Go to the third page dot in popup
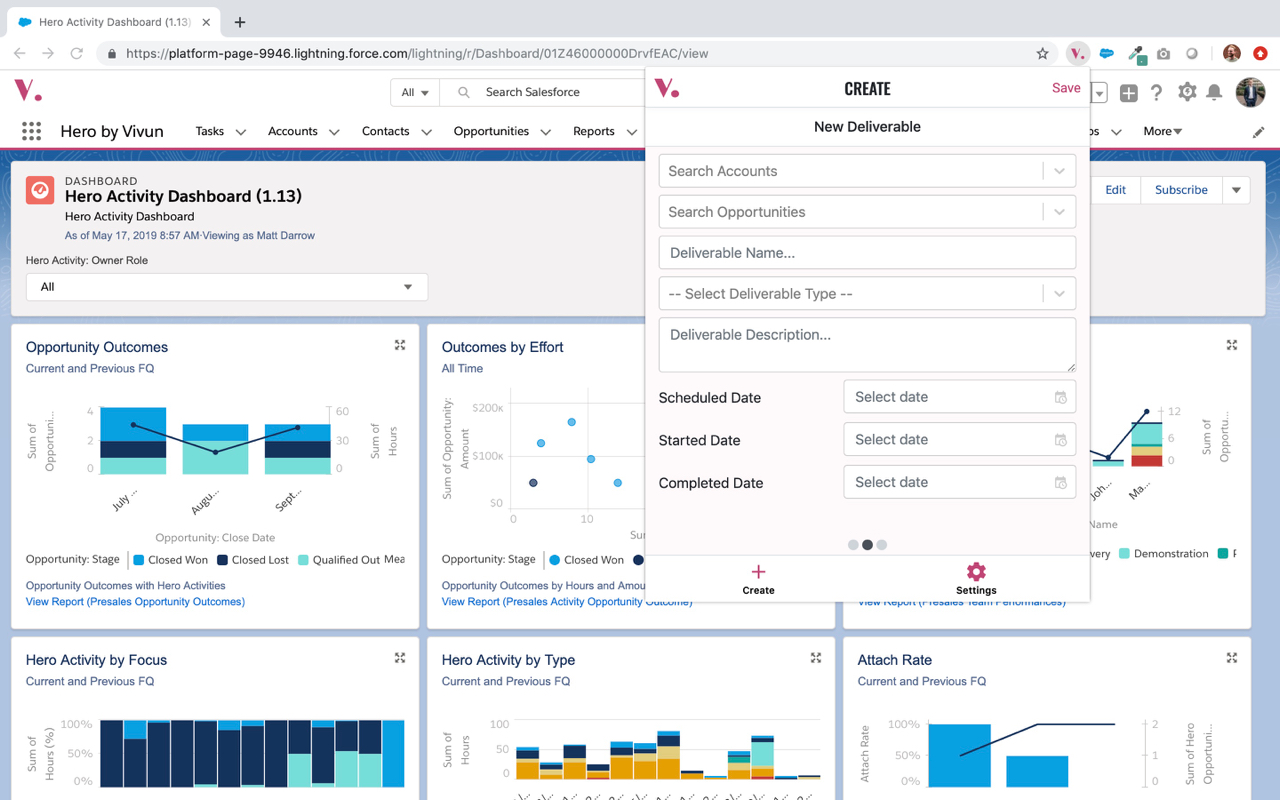Viewport: 1280px width, 800px height. 881,545
